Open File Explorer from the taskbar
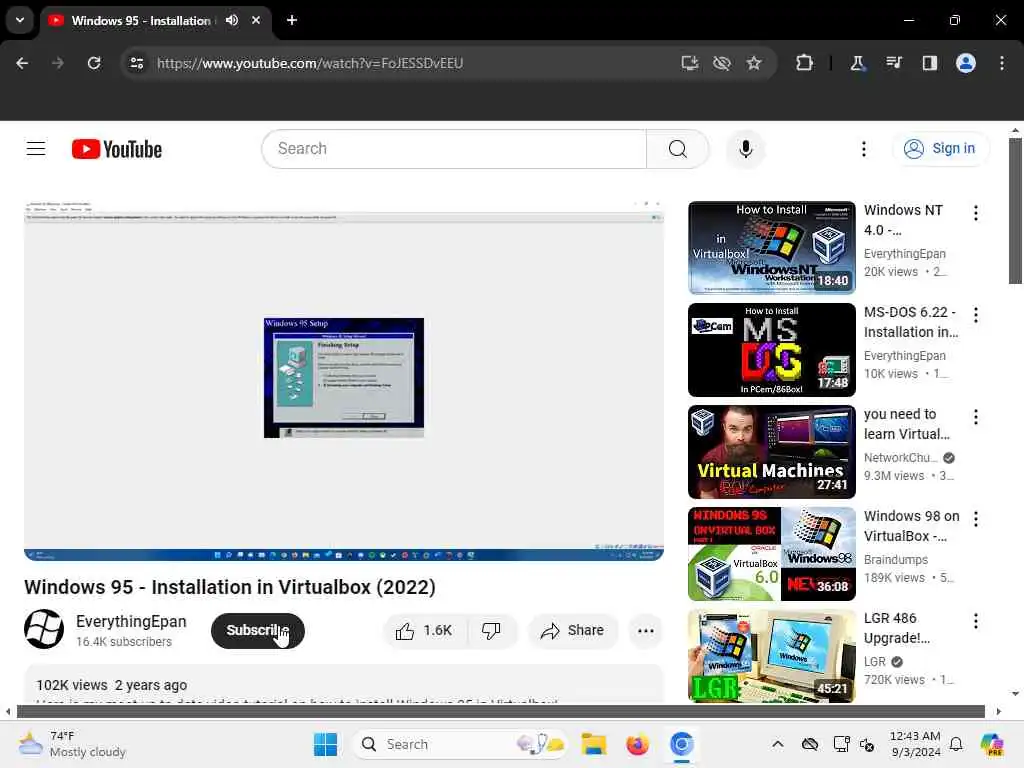1024x768 pixels. [x=594, y=744]
